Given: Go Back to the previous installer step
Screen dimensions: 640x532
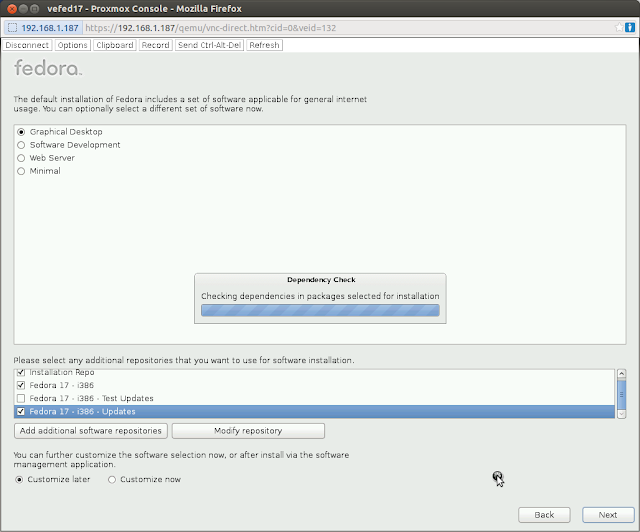Looking at the screenshot, I should coord(544,515).
